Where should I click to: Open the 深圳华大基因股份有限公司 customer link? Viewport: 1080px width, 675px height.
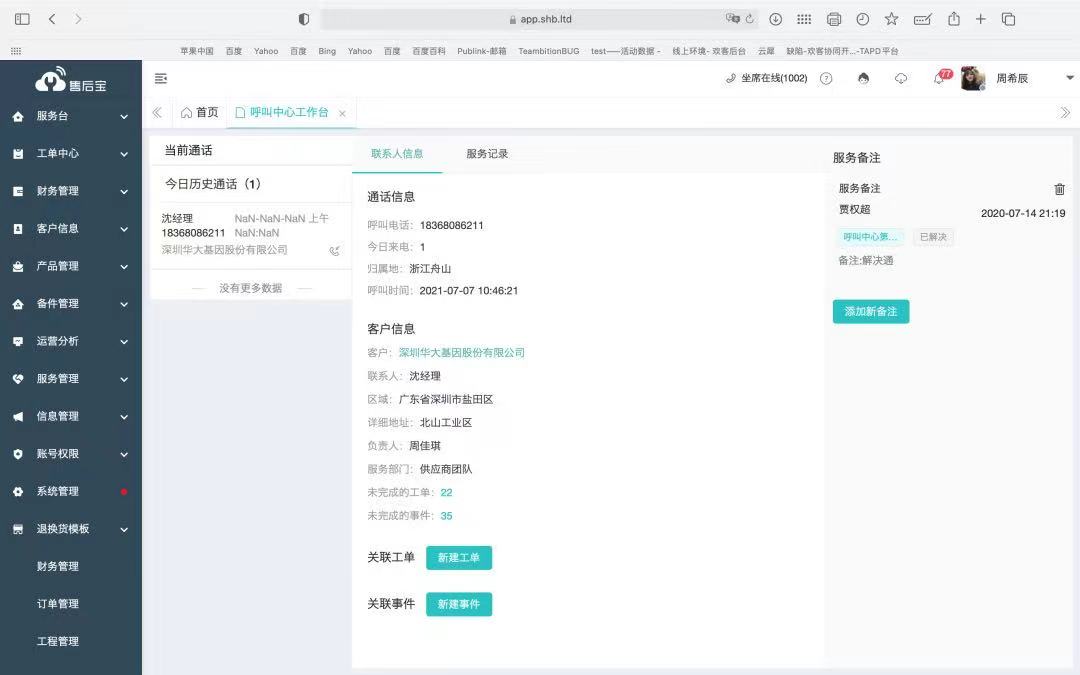(461, 353)
